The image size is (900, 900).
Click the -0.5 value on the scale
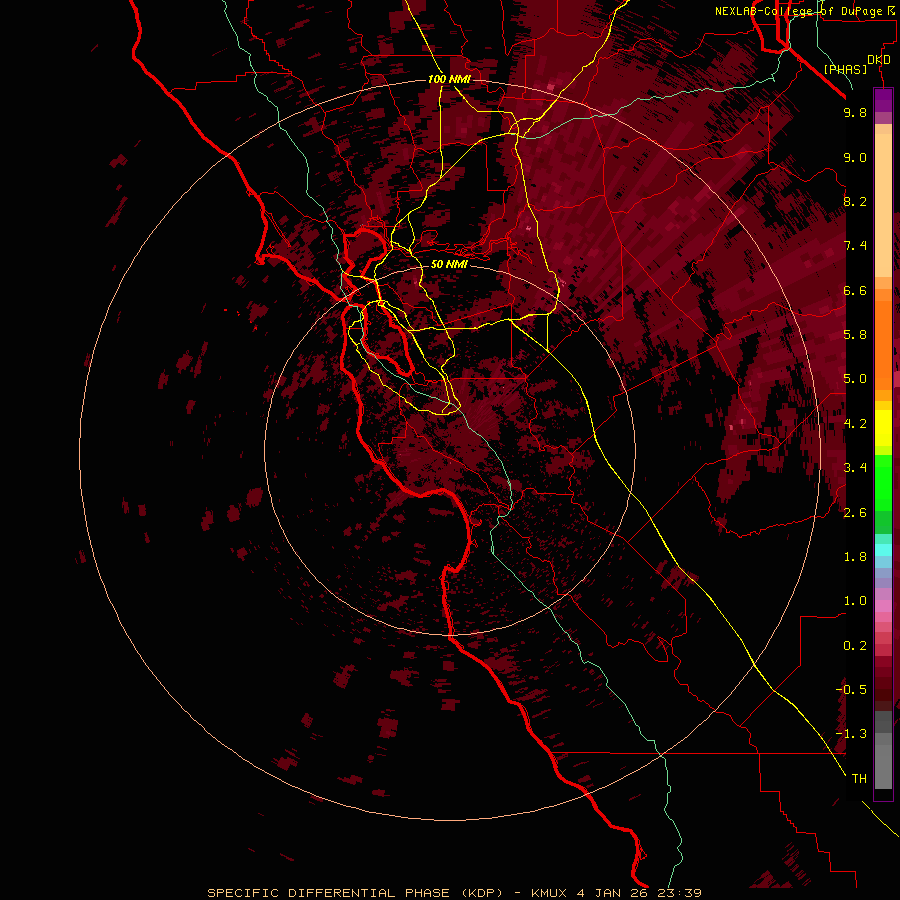[851, 690]
